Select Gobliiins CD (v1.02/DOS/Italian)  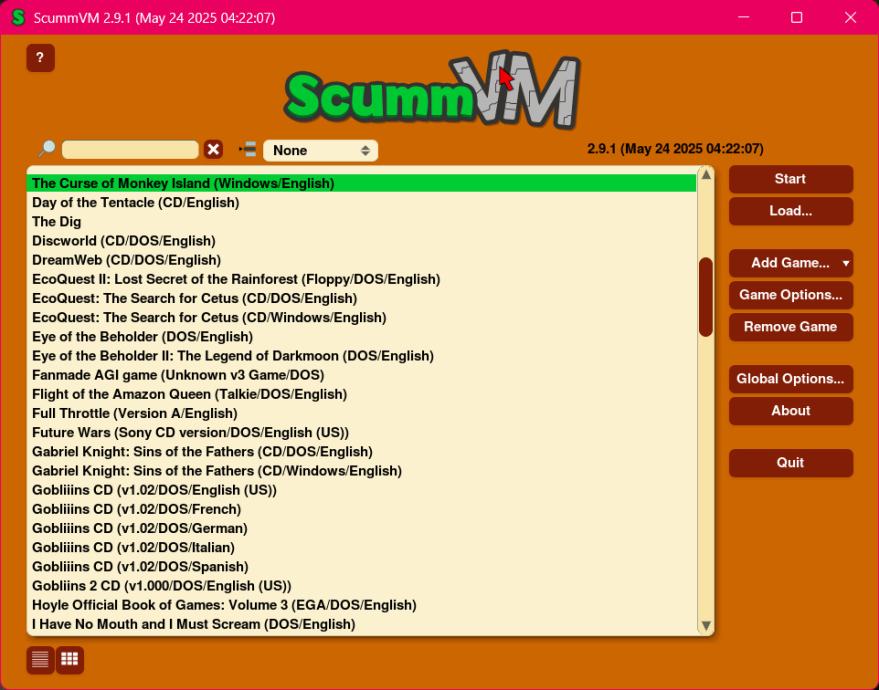tap(361, 548)
